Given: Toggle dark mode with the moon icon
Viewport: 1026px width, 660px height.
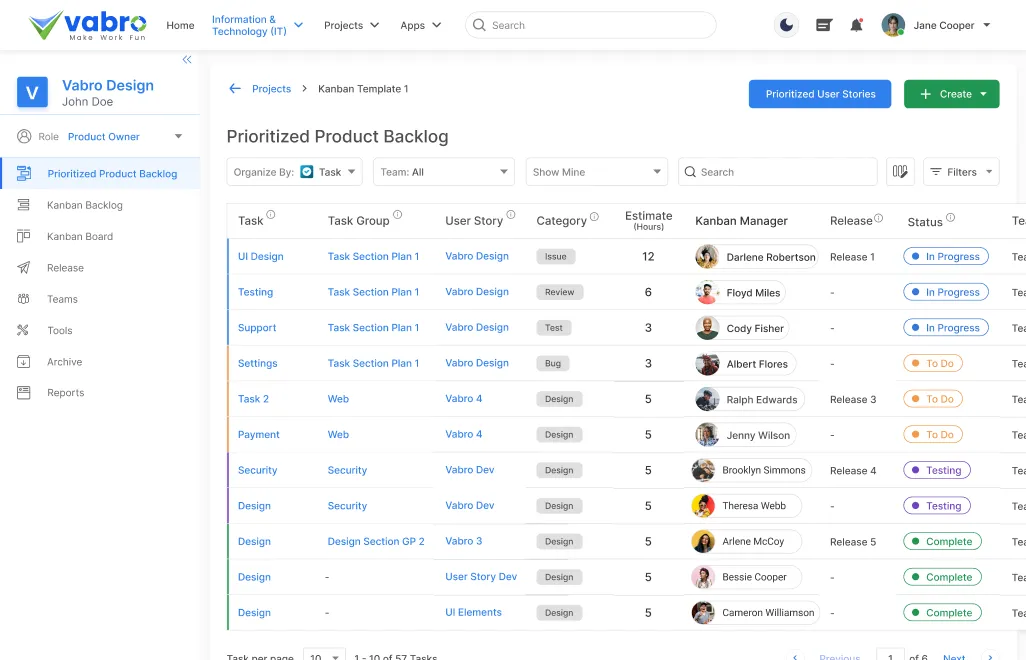Looking at the screenshot, I should (786, 24).
